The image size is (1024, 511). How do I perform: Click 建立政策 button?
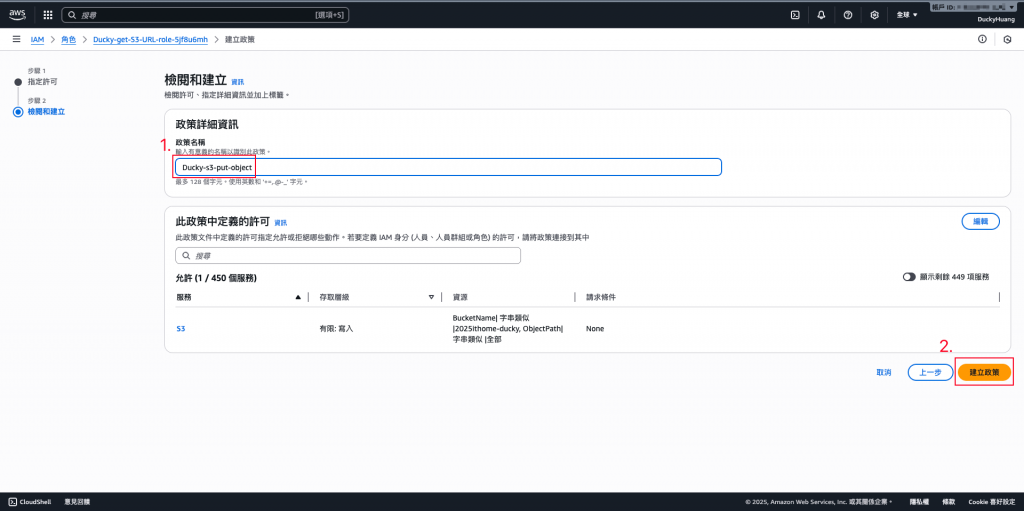984,372
